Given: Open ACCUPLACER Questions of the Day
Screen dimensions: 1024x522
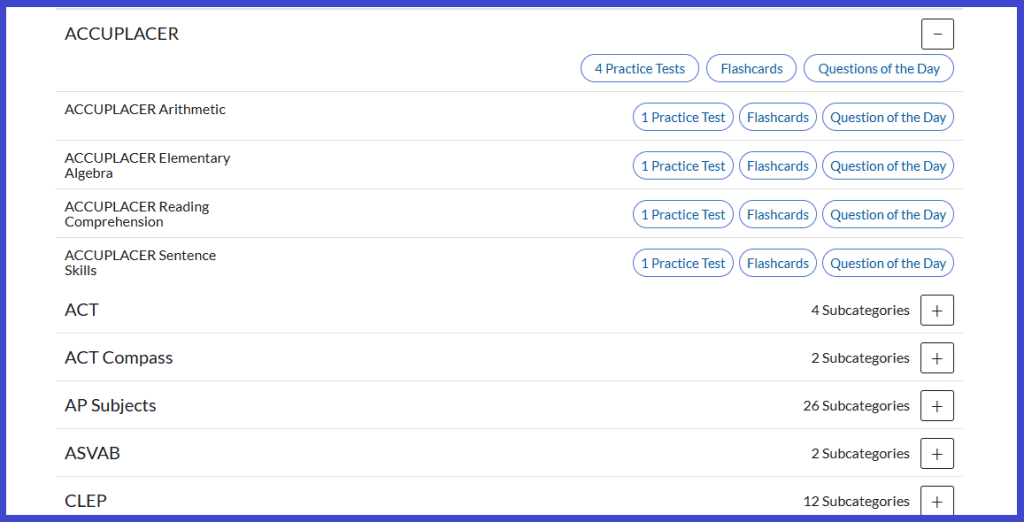Looking at the screenshot, I should [878, 69].
